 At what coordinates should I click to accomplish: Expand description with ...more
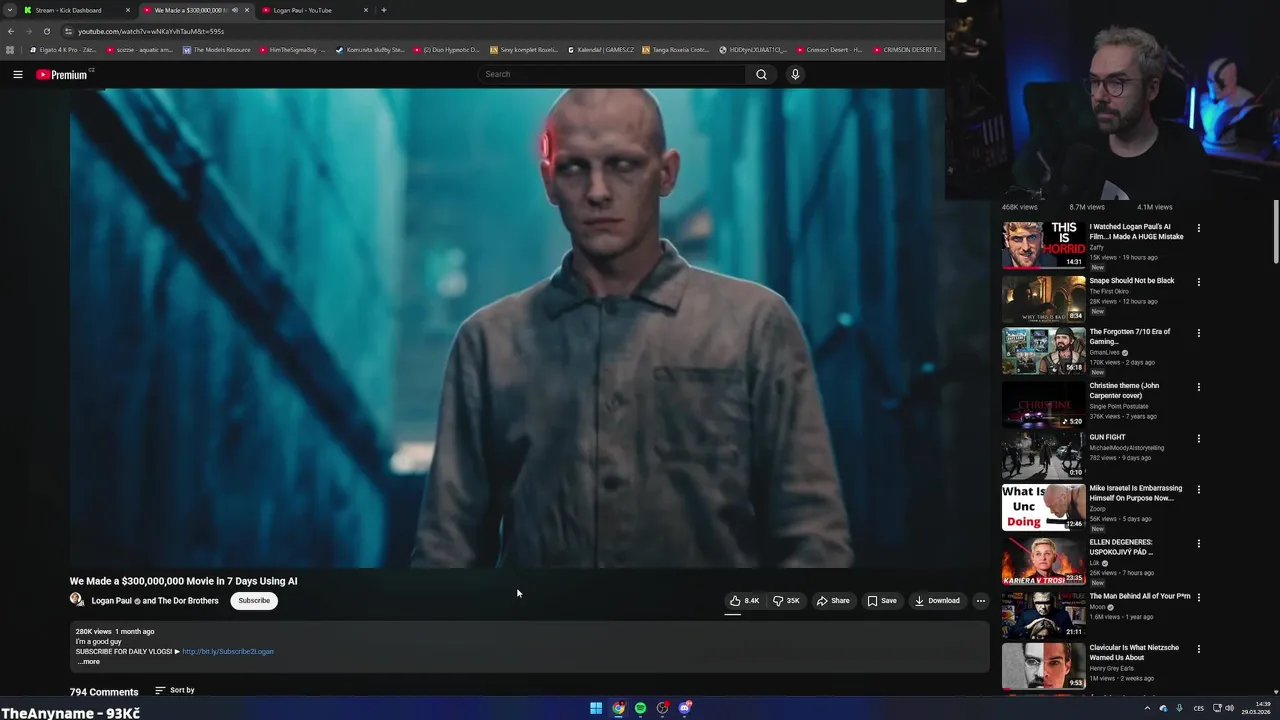point(89,662)
